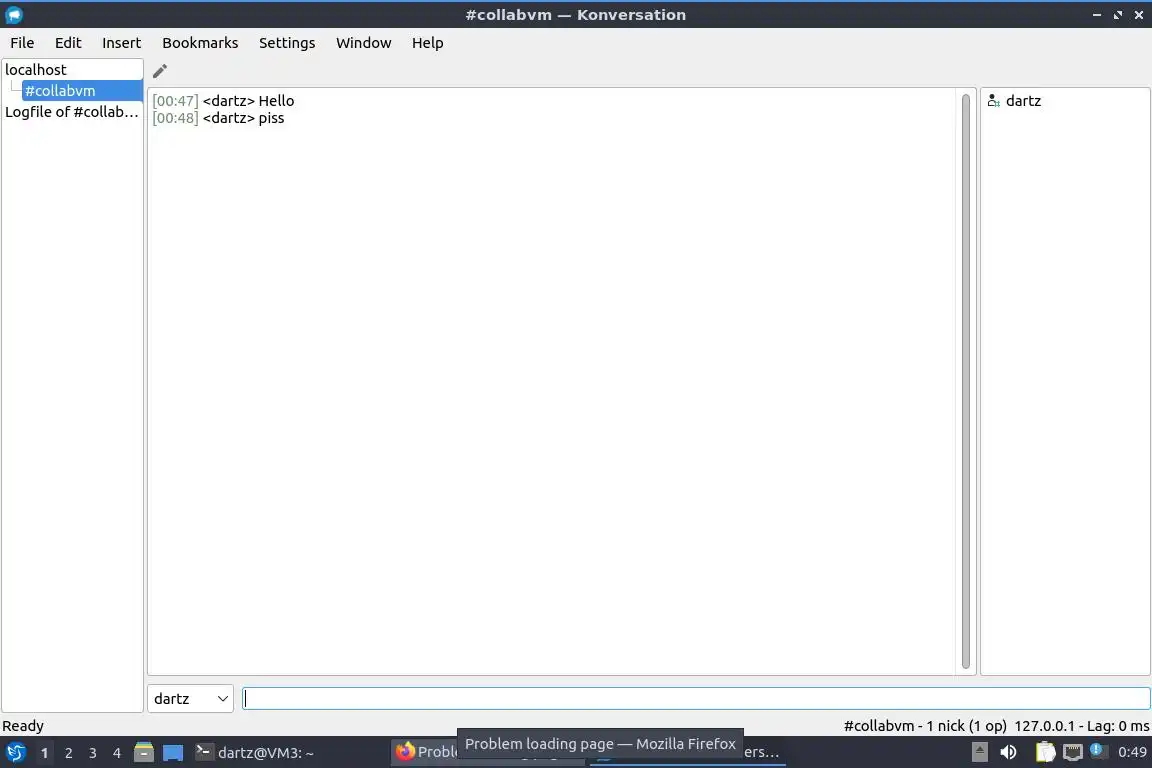Click the "127.0.0.1 - Lag: 0 ms" status text
This screenshot has width=1152, height=768.
coord(1081,726)
